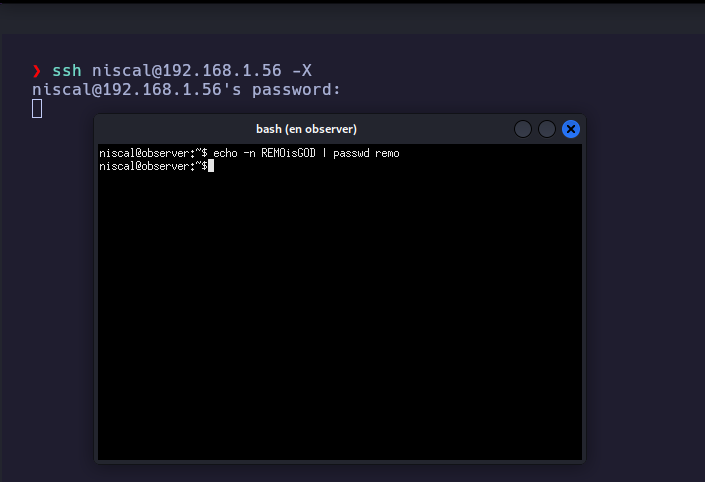Minimize the bash (en observer) window
This screenshot has width=705, height=482.
523,129
